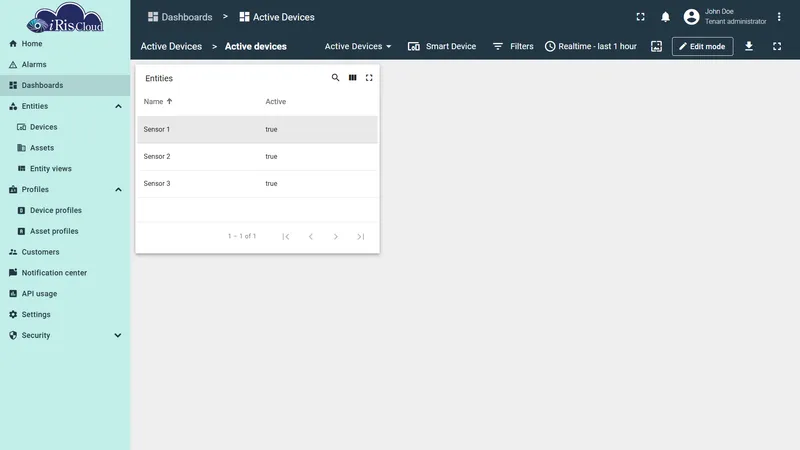Open Devices under Entities
Viewport: 800px width, 450px height.
65,127
